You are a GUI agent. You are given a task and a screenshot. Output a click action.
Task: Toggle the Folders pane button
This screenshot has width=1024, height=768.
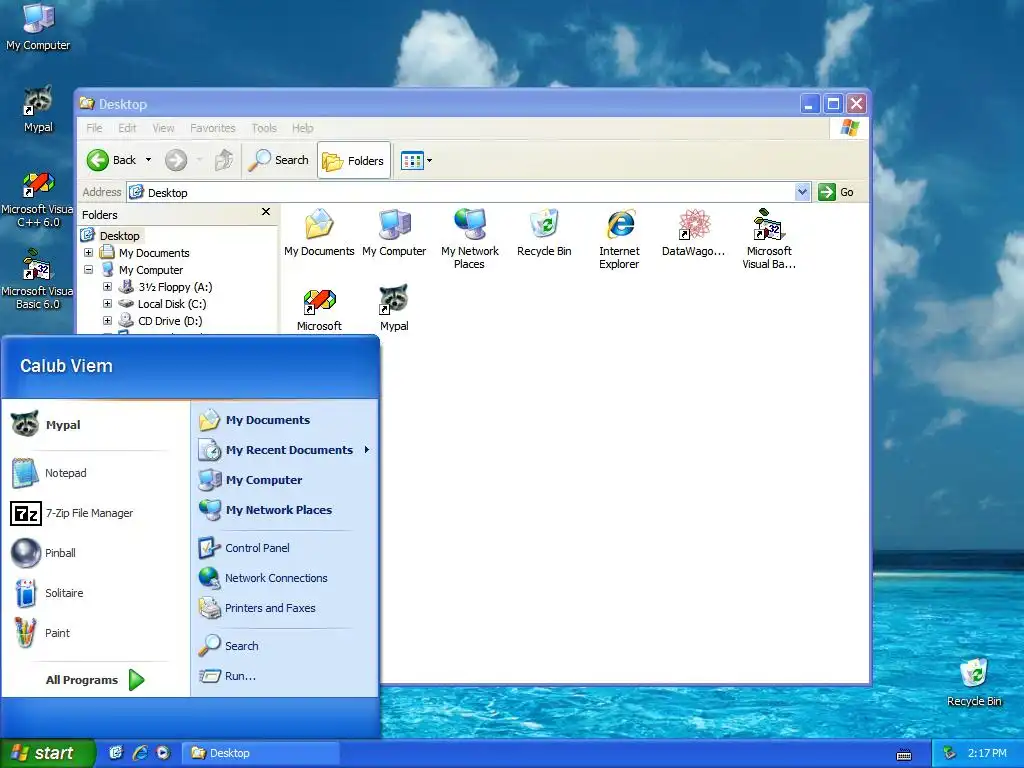354,161
